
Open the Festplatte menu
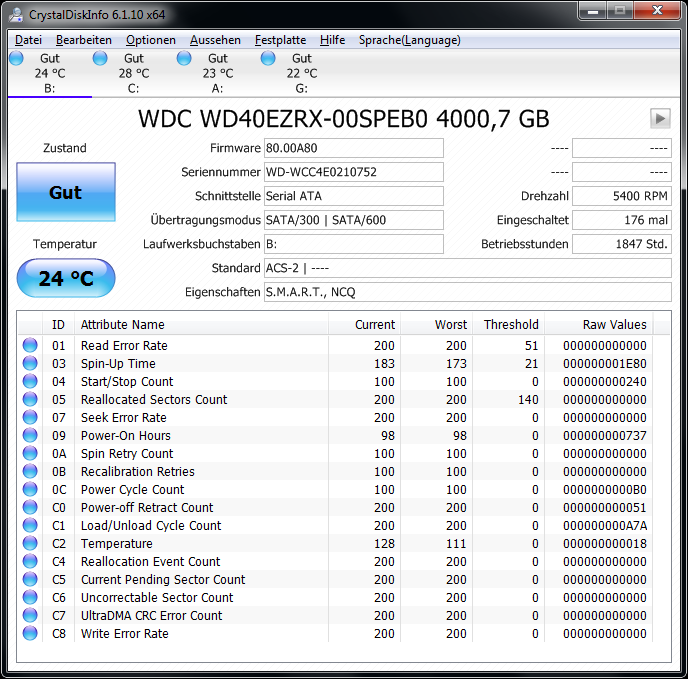point(280,40)
